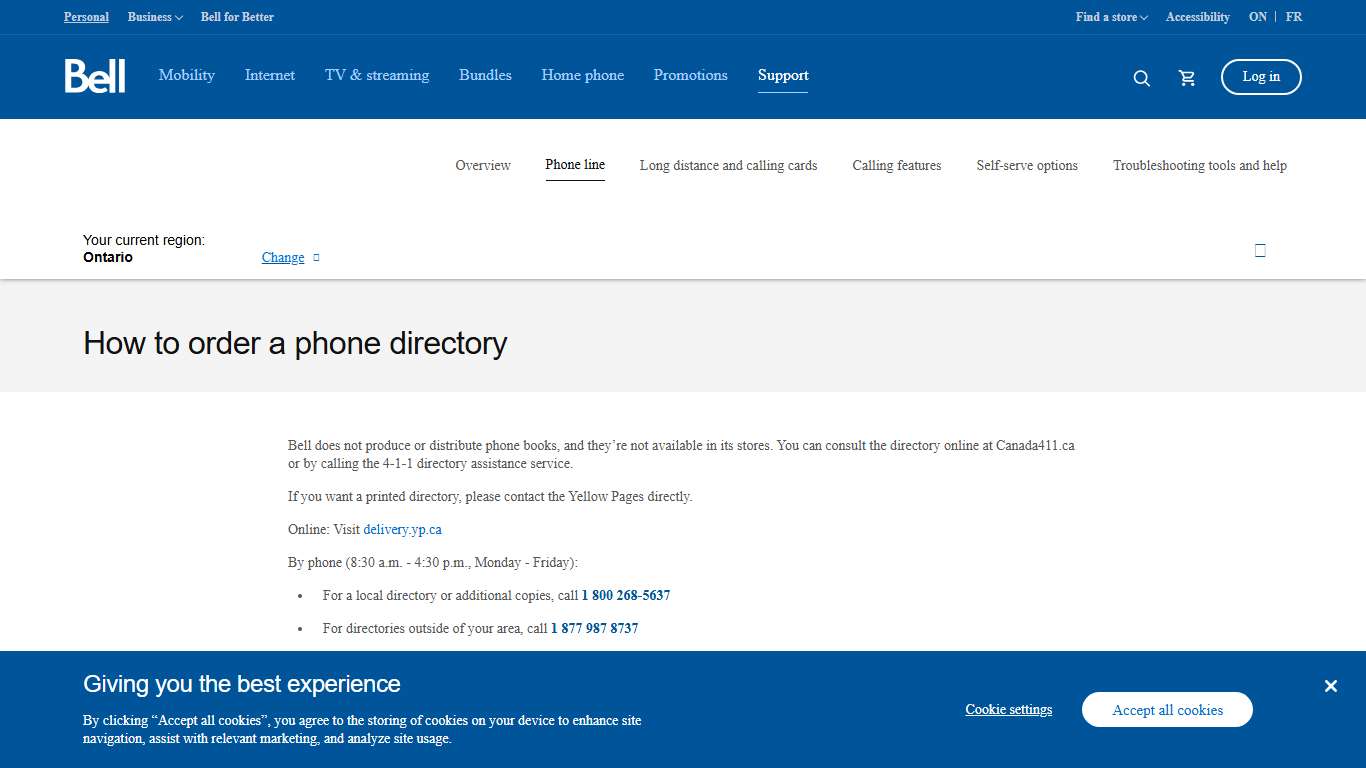Screen dimensions: 1366x768
Task: Expand the Business dropdown
Action: [154, 17]
